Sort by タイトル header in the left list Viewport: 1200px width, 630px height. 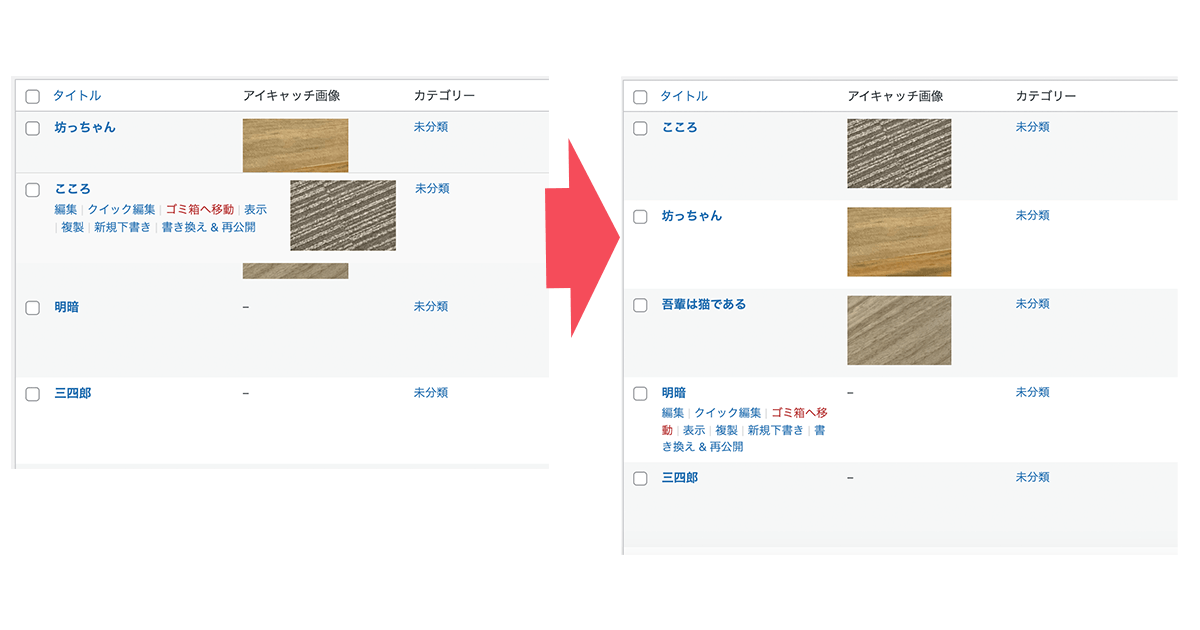point(77,96)
